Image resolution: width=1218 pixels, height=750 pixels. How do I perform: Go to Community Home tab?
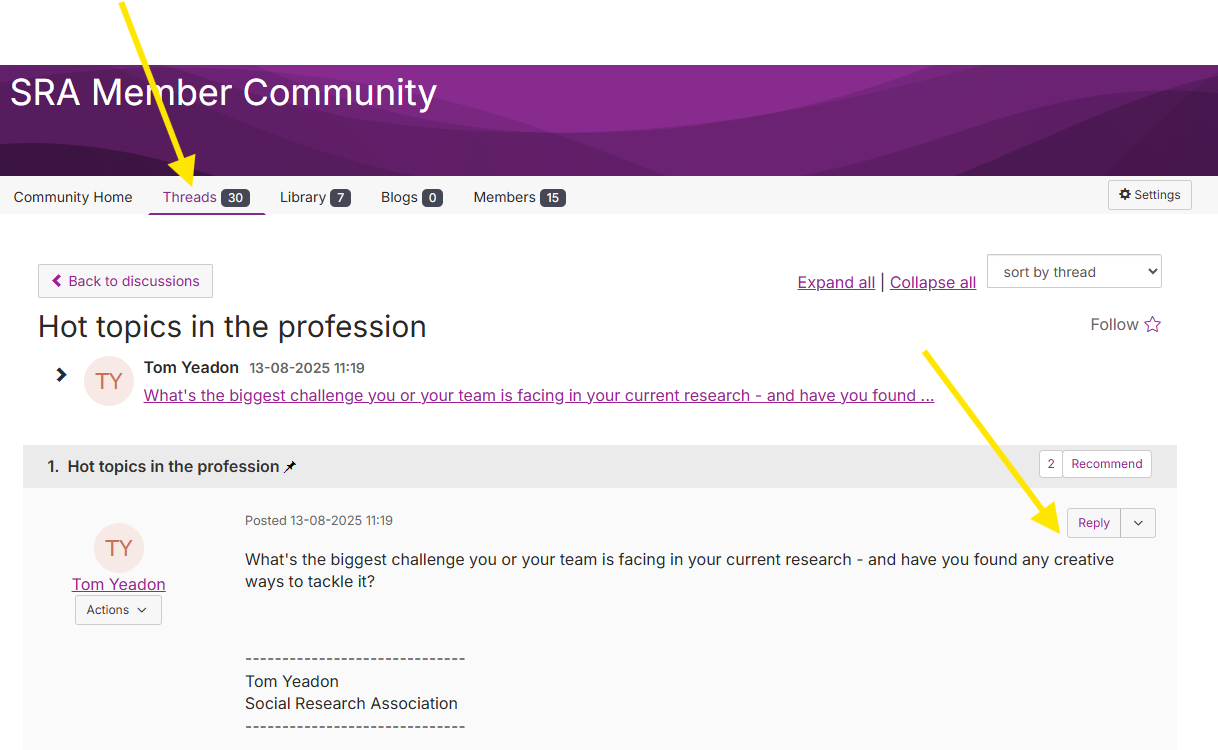pos(73,197)
